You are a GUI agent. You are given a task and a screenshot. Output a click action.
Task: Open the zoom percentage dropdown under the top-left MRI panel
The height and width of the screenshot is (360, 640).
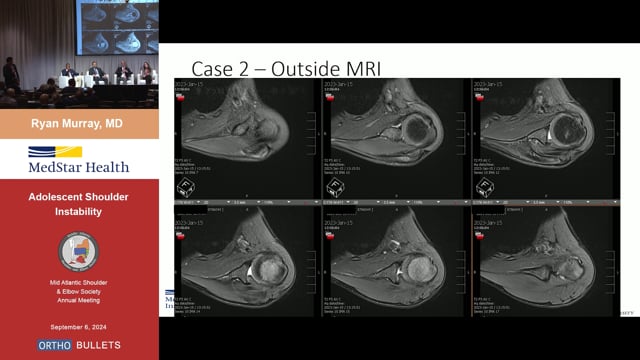[278, 202]
